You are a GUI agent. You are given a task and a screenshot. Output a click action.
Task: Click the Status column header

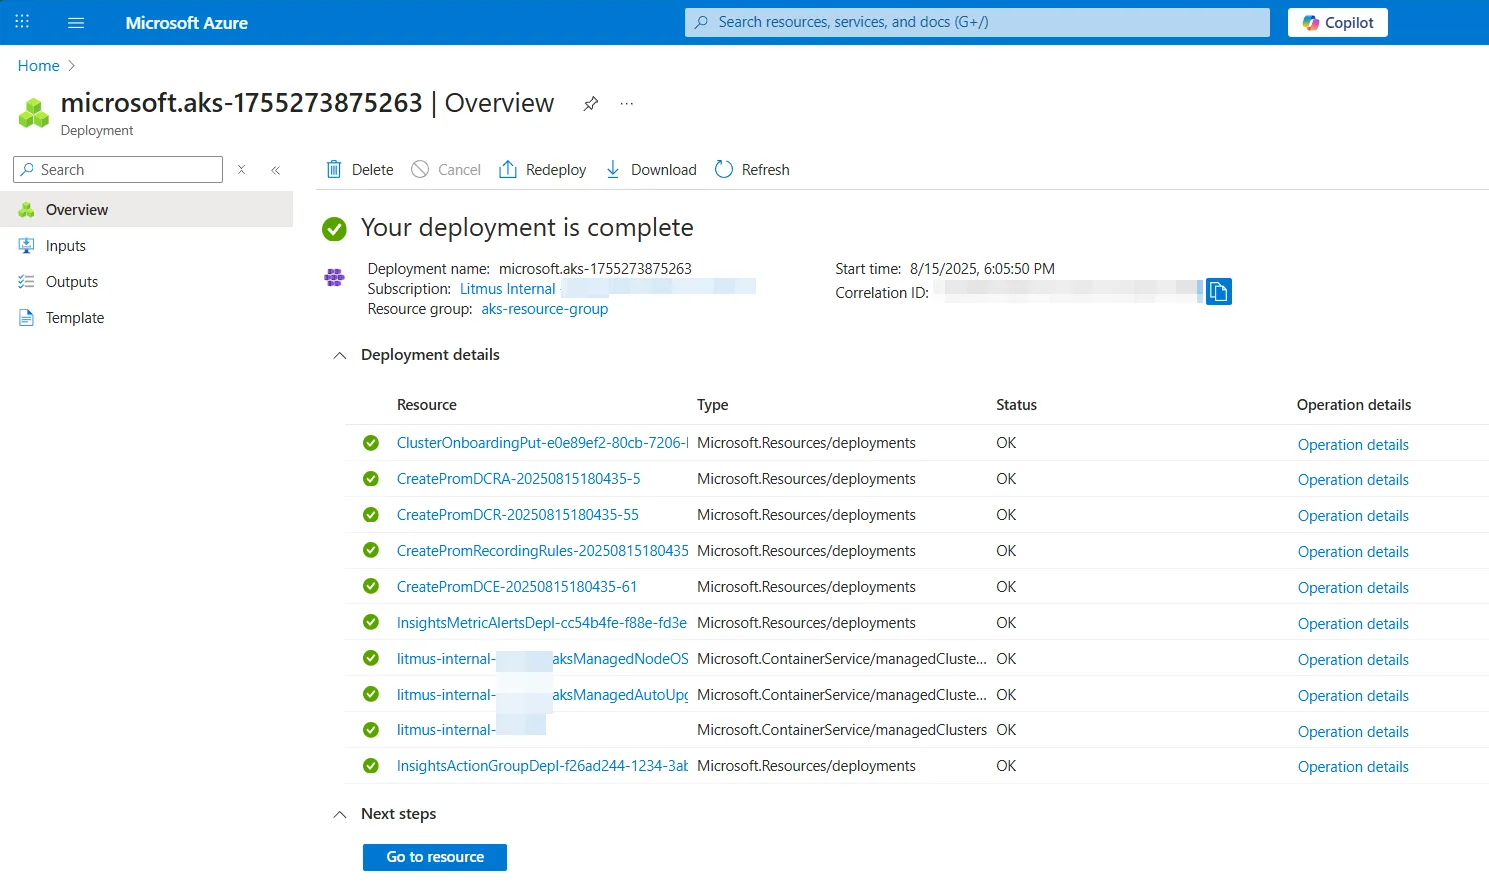(x=1016, y=405)
